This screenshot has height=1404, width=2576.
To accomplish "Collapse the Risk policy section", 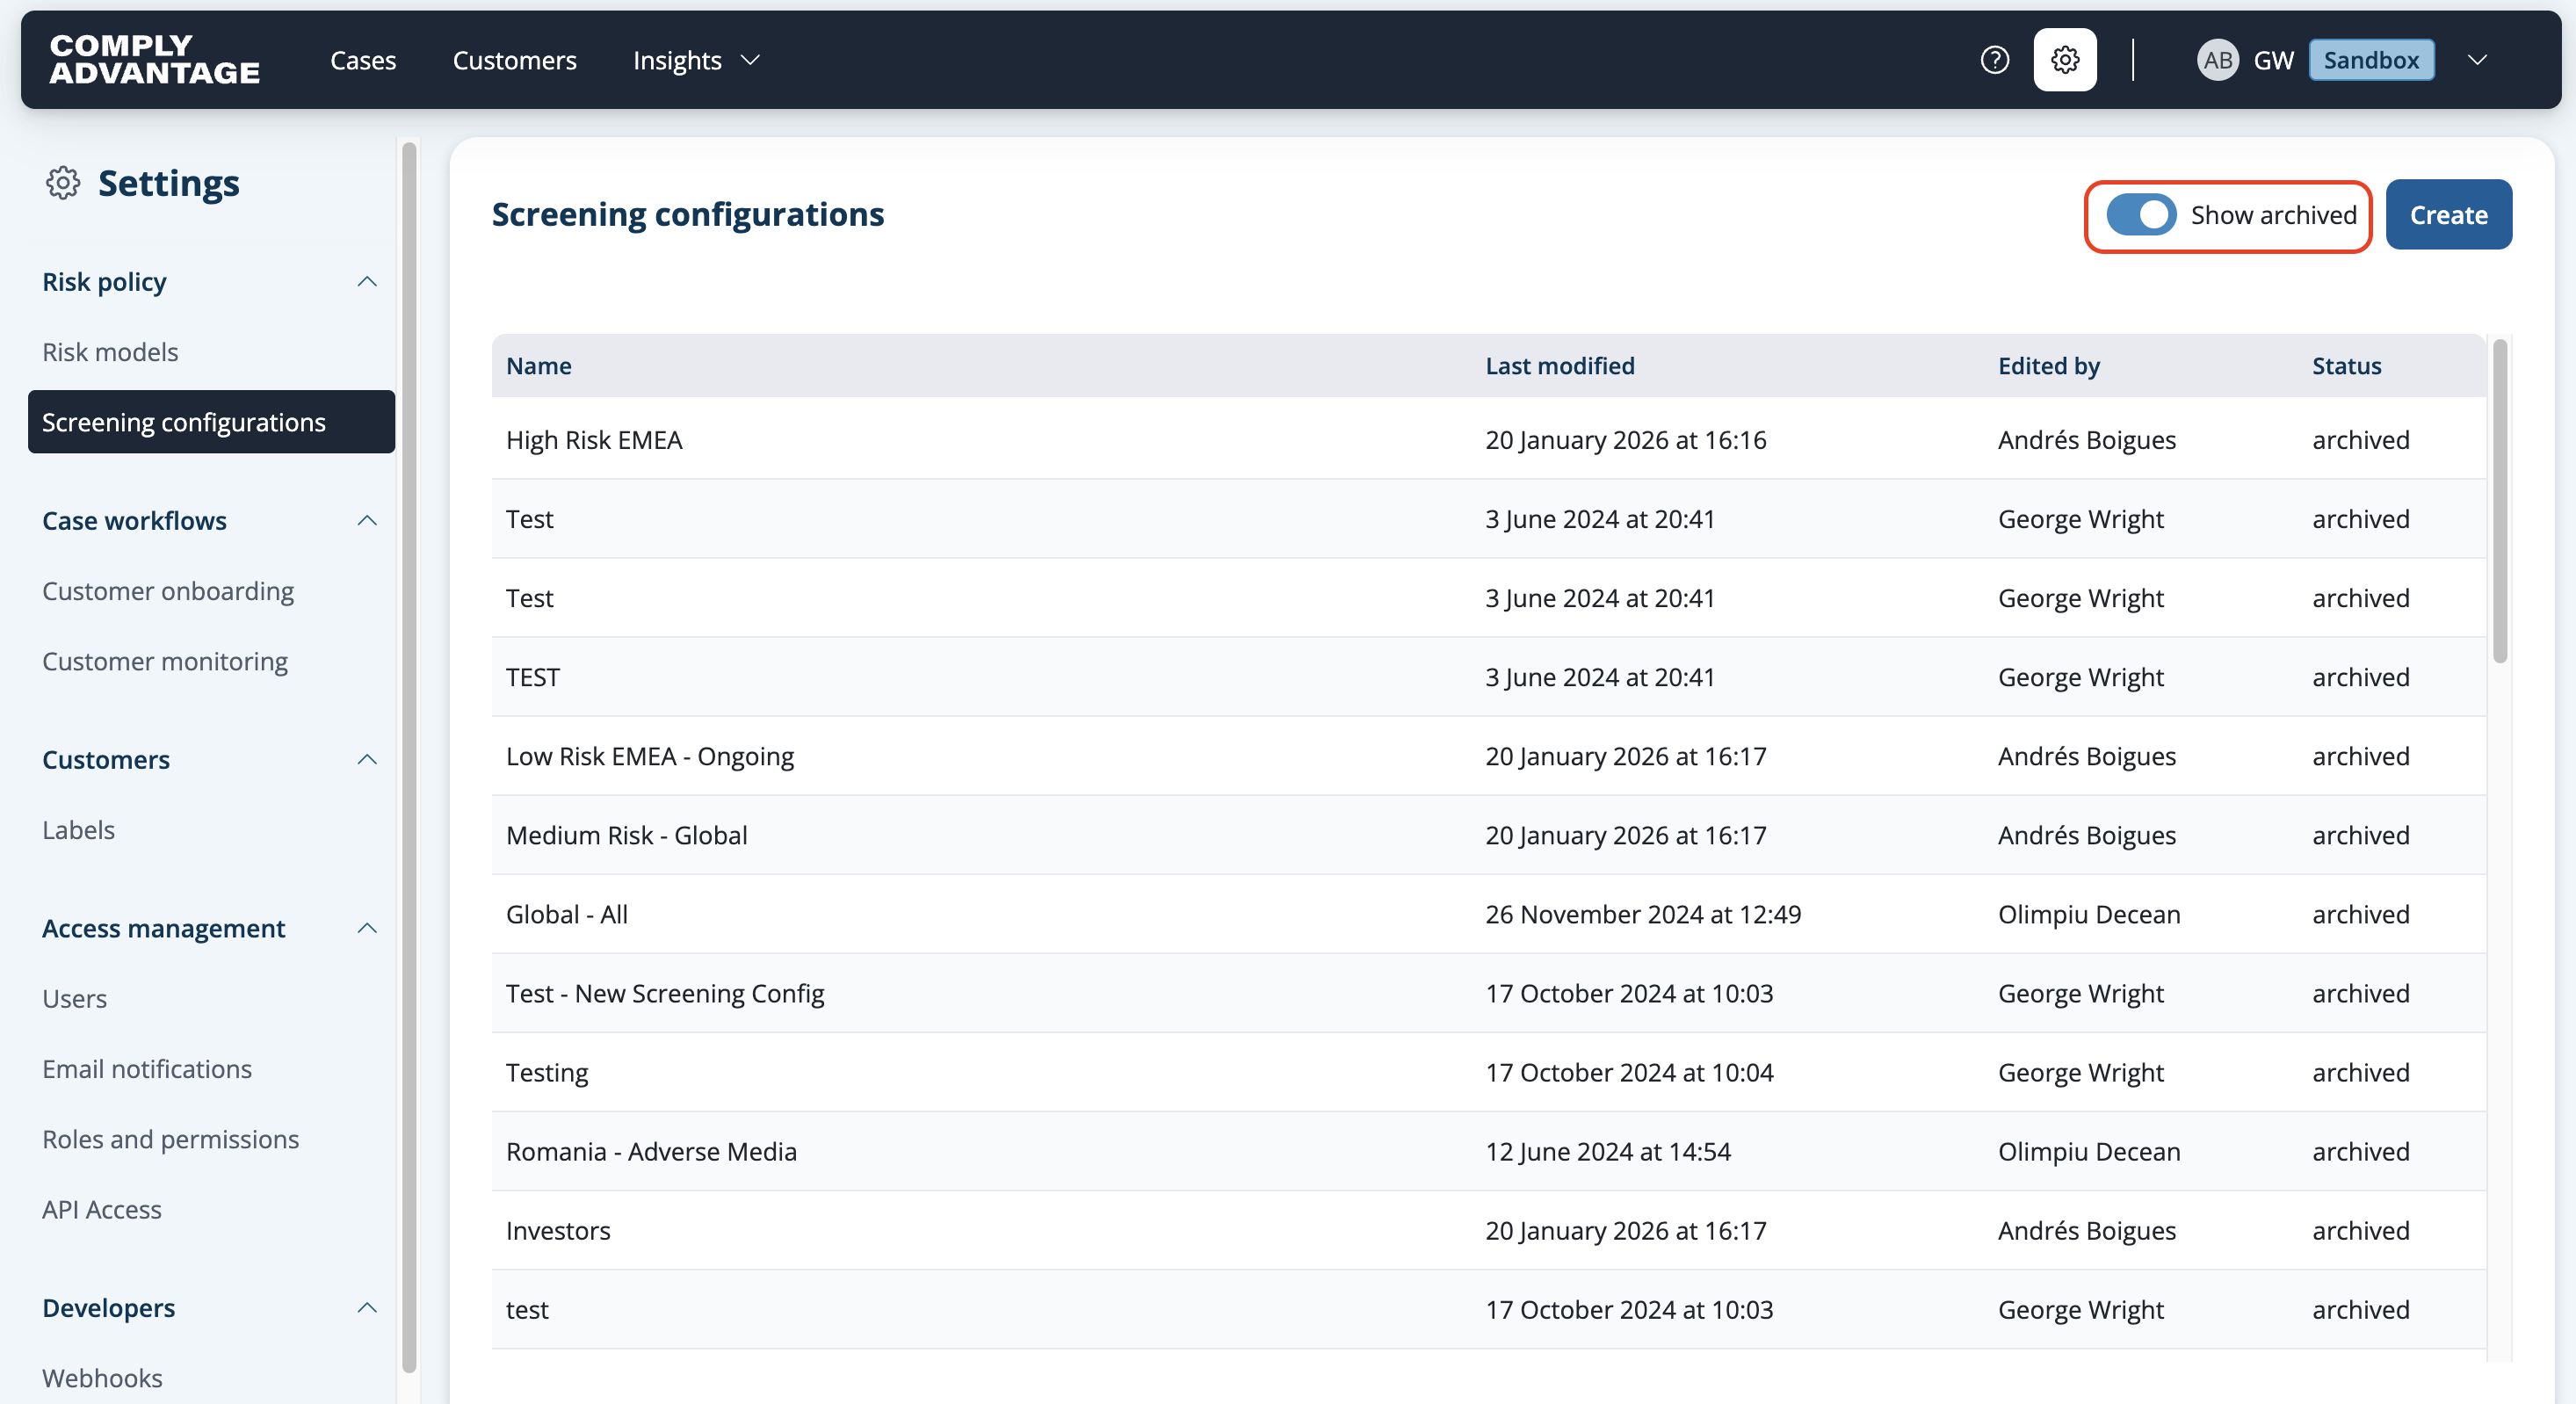I will (x=367, y=282).
